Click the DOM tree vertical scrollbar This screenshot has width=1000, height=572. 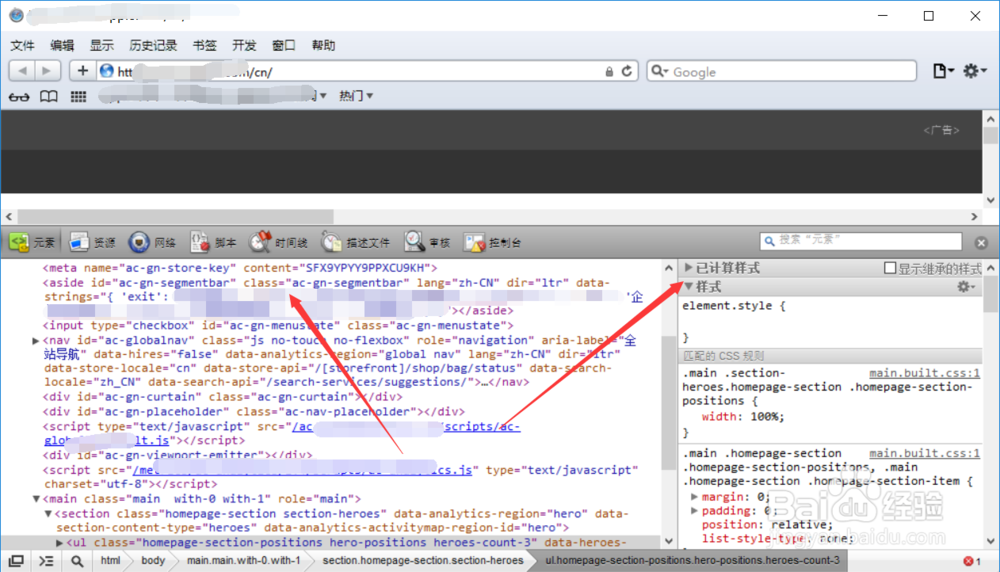(x=668, y=405)
